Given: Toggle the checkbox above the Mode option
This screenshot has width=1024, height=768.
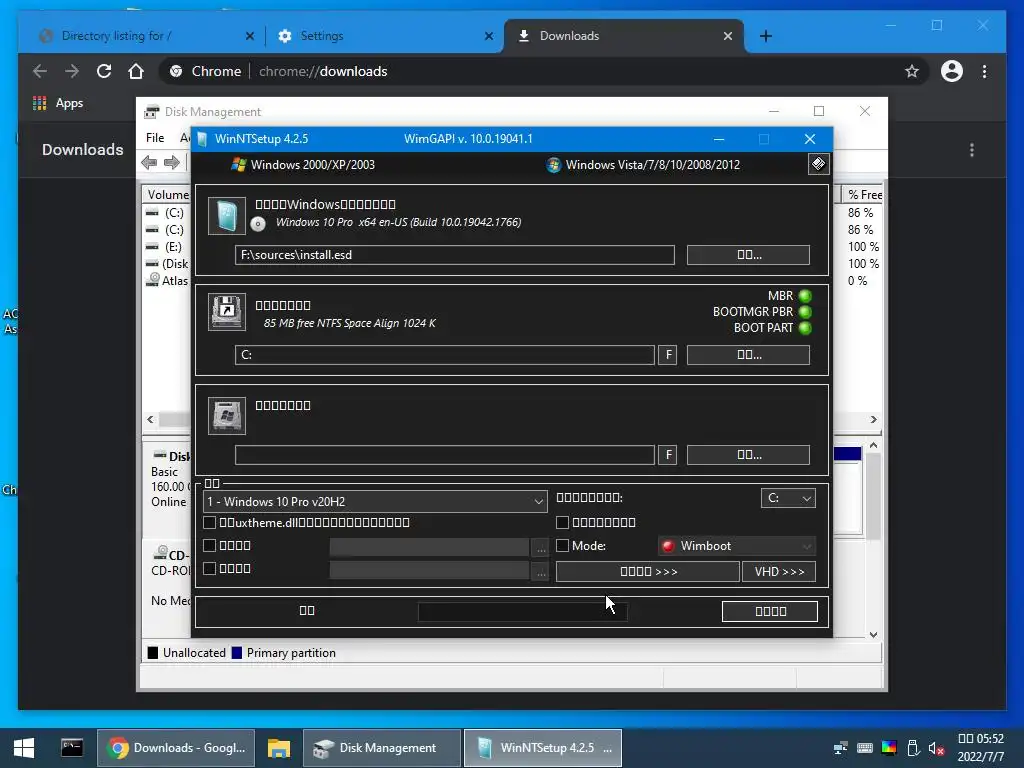Looking at the screenshot, I should [562, 522].
